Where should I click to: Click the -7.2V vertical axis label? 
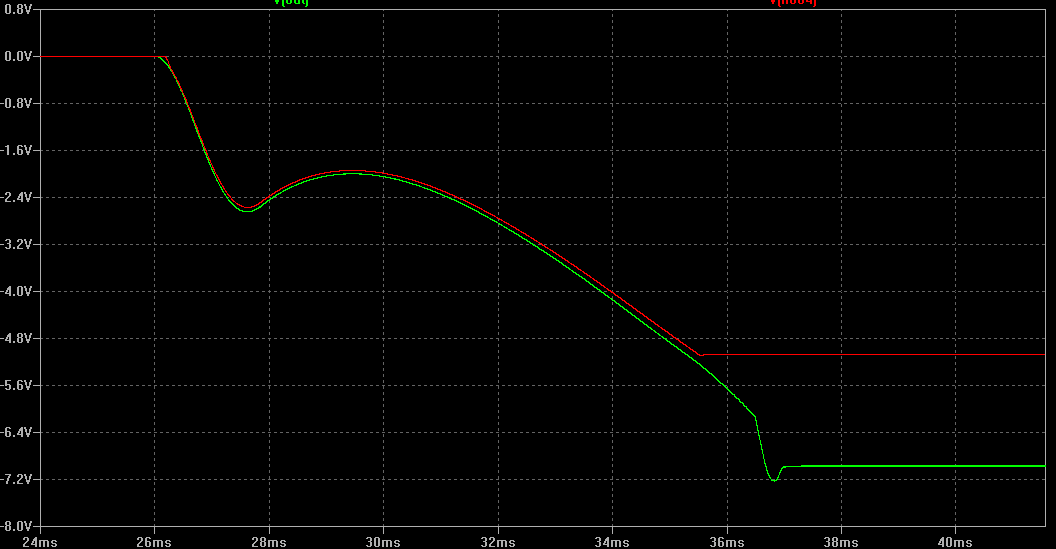coord(16,480)
